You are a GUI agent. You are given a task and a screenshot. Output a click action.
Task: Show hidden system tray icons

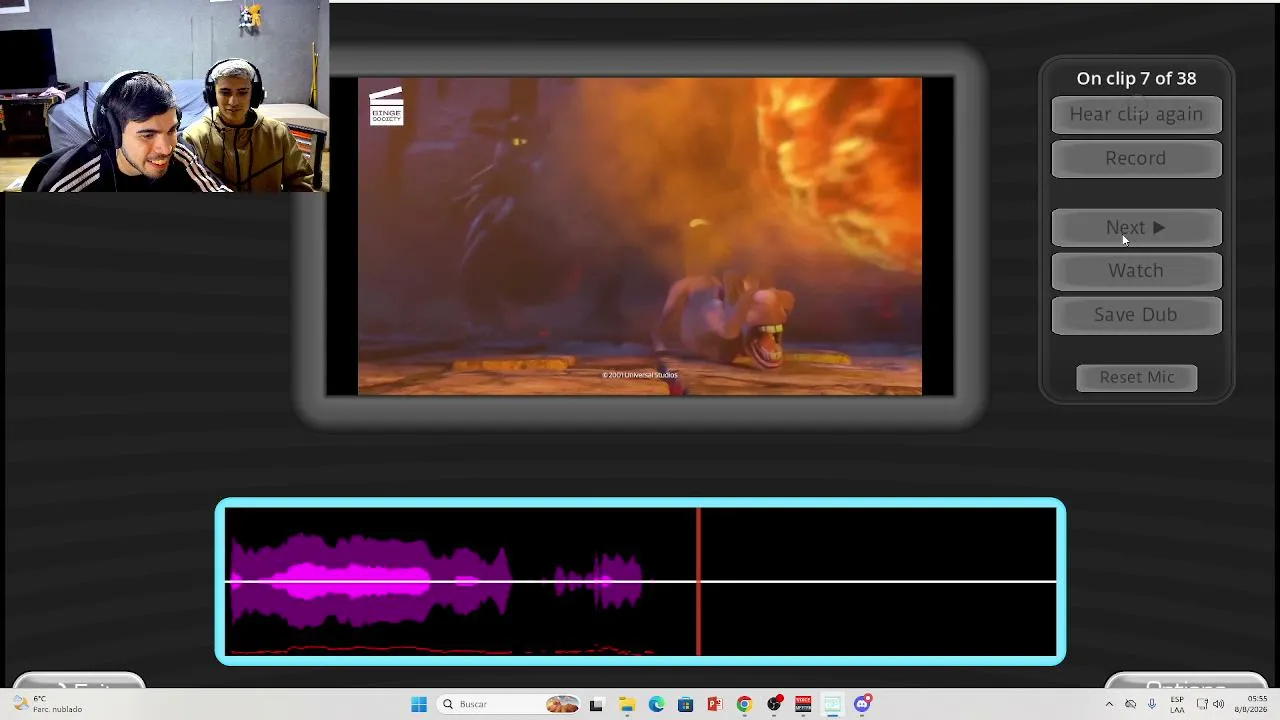click(1109, 704)
